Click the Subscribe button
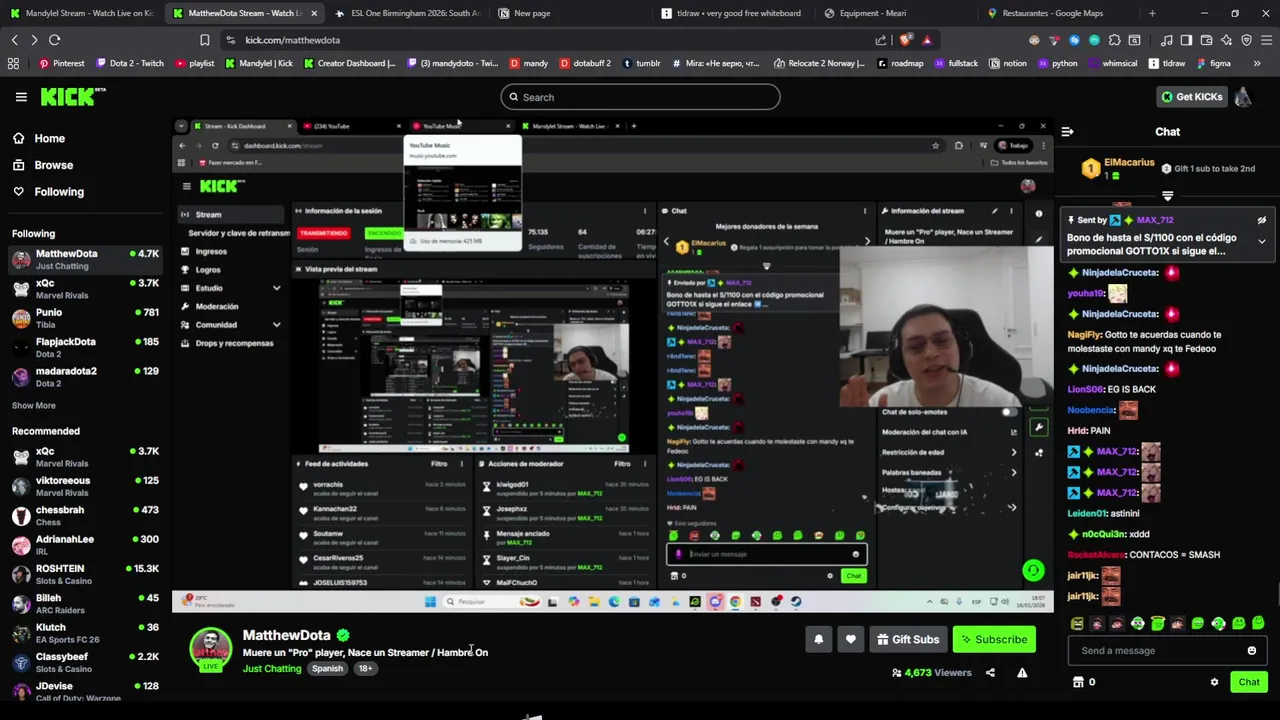 click(x=994, y=640)
